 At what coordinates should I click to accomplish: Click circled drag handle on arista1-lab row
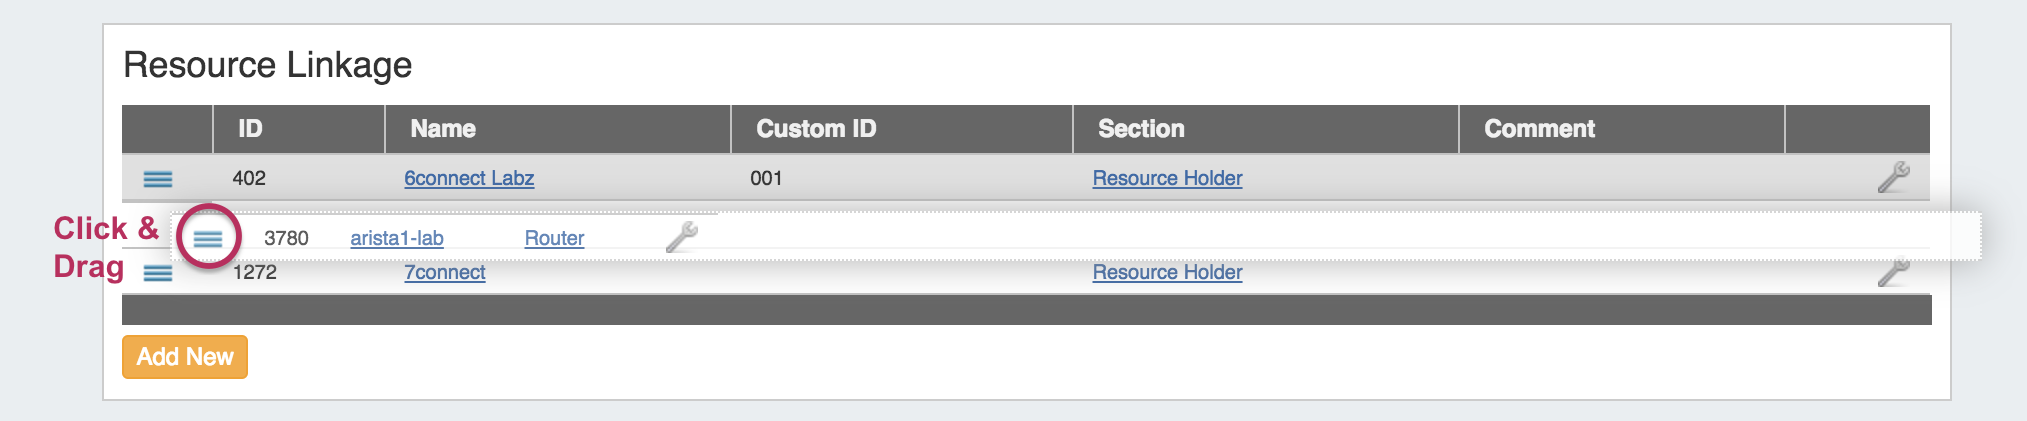208,238
